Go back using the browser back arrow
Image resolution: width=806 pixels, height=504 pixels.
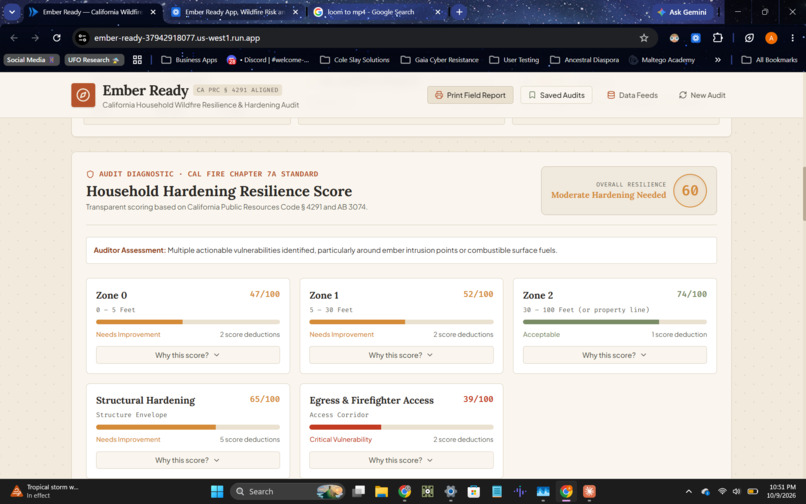pyautogui.click(x=14, y=38)
